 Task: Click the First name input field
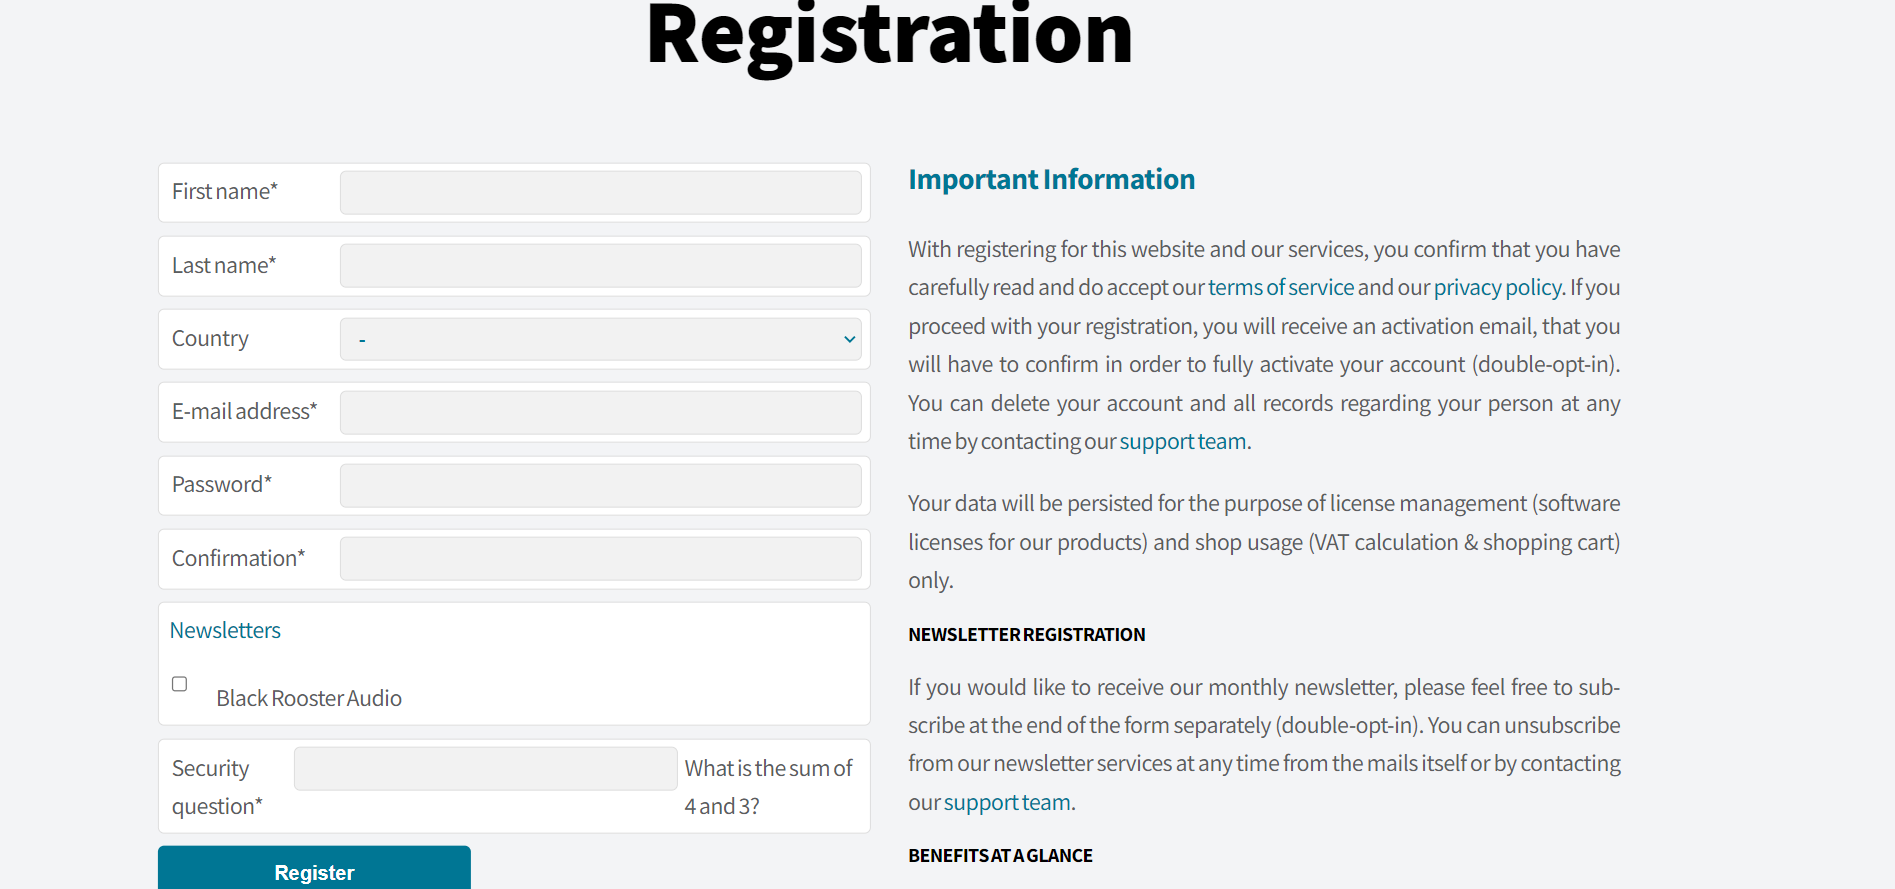click(600, 193)
